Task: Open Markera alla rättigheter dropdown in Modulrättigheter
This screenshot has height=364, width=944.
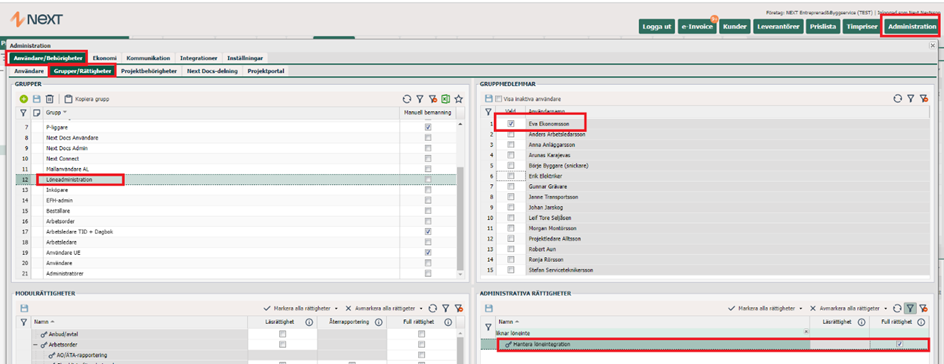Action: click(302, 308)
